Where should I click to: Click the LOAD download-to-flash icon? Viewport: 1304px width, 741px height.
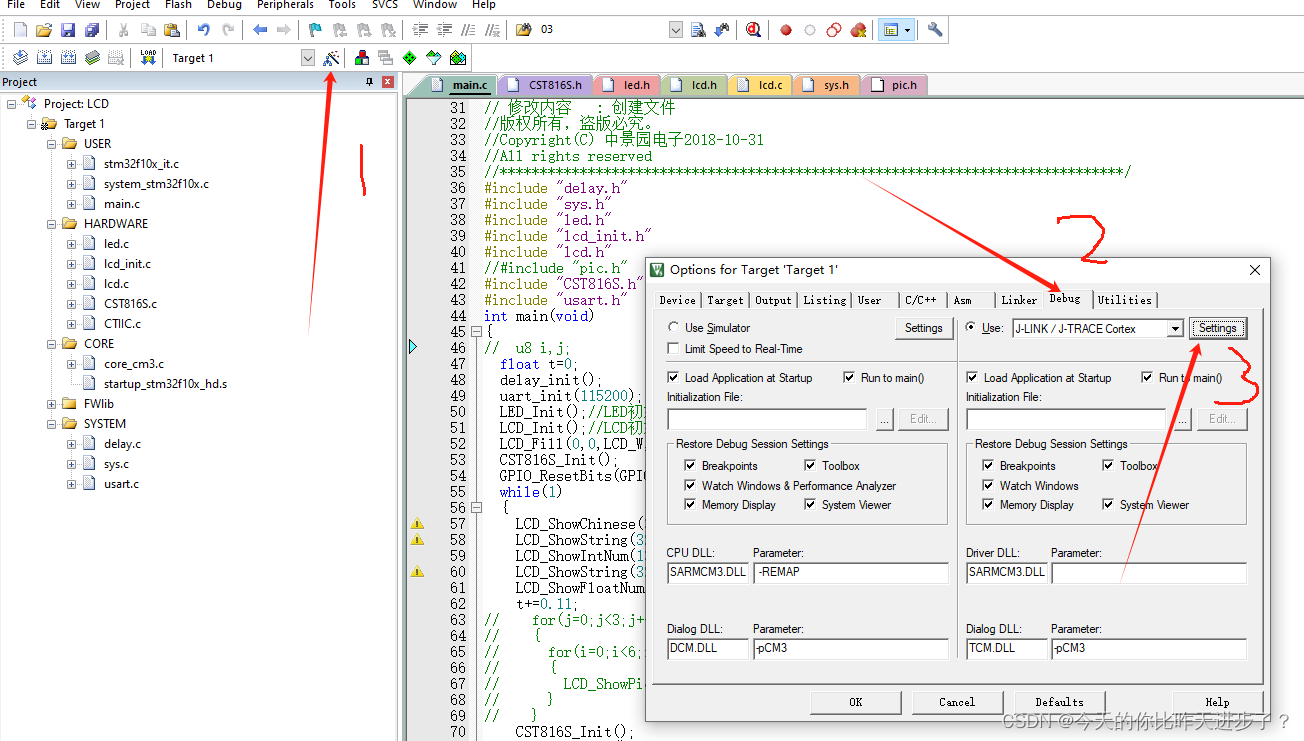point(147,58)
